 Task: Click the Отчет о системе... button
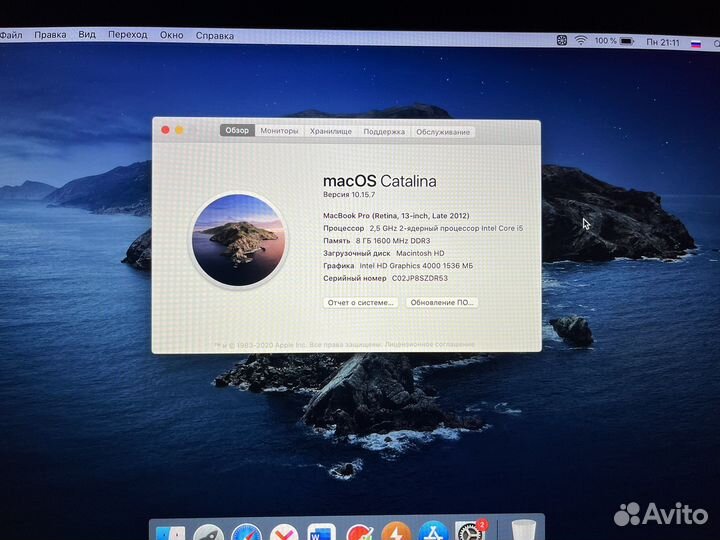click(360, 303)
